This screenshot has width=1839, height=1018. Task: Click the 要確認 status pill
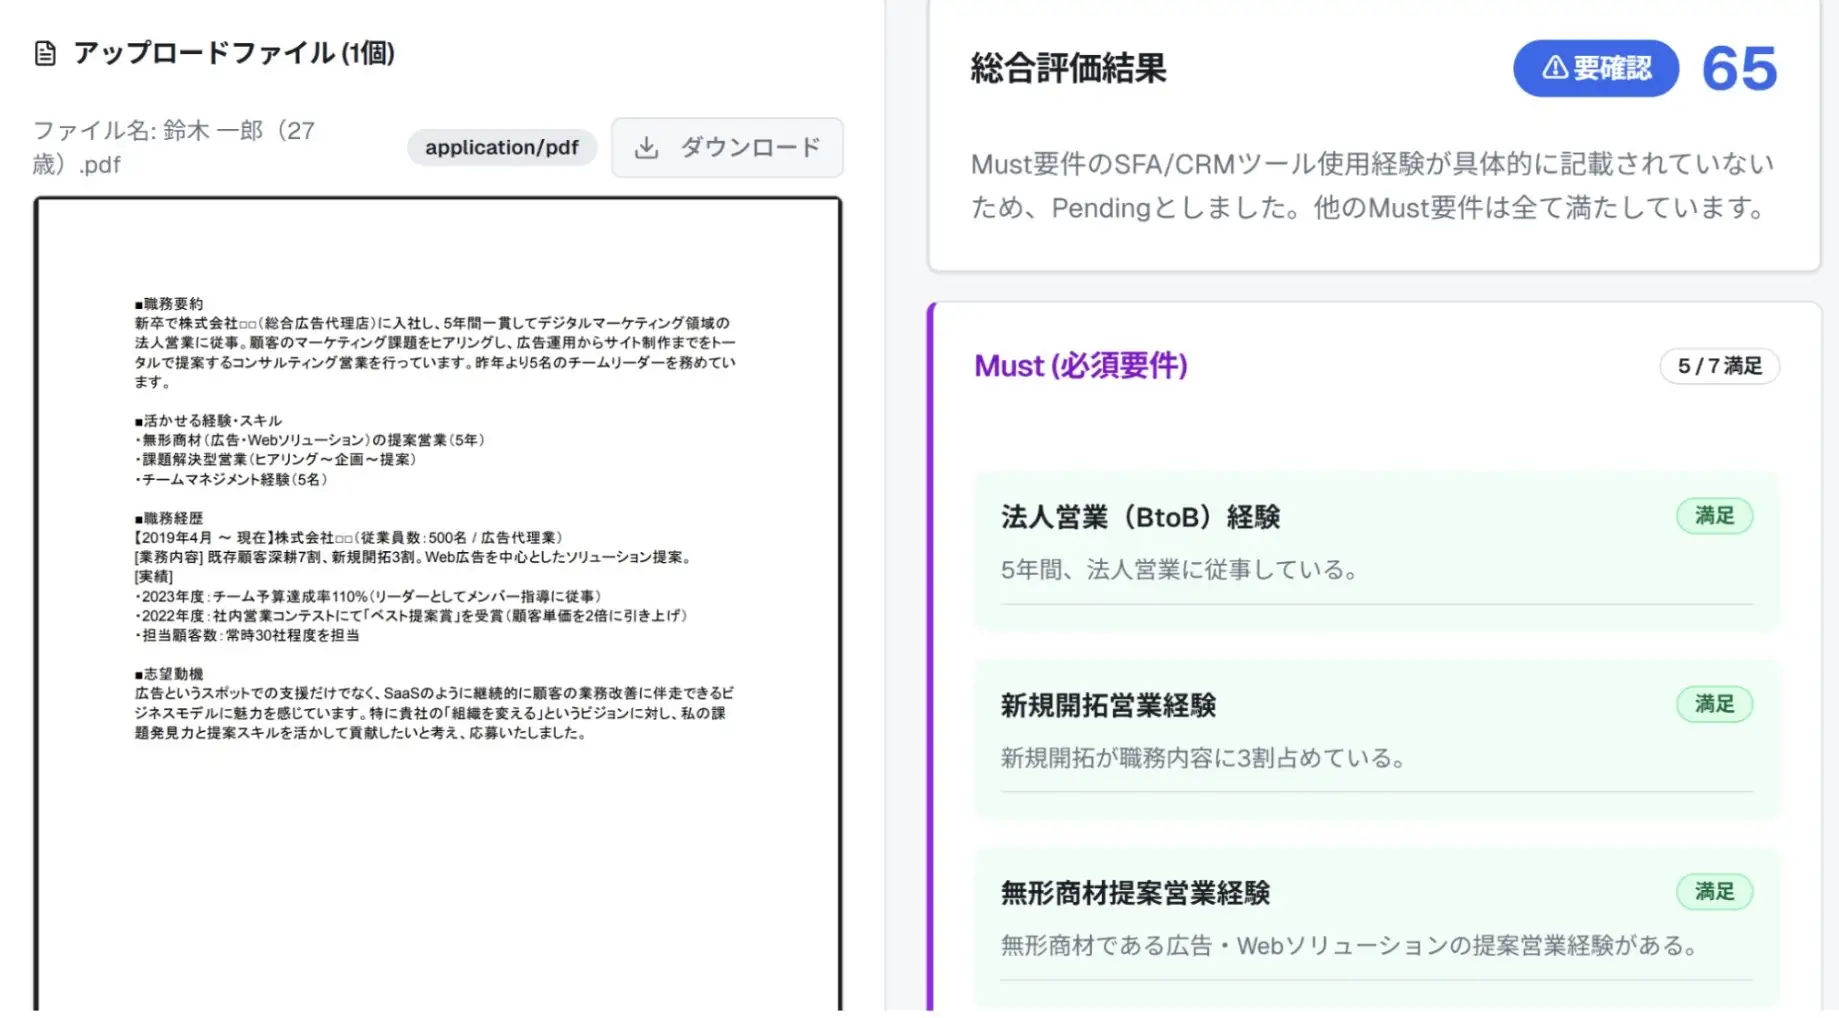(x=1594, y=68)
